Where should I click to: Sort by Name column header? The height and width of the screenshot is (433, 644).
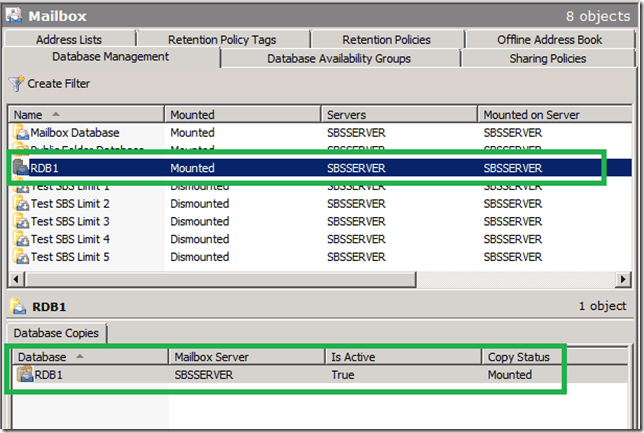tap(85, 115)
